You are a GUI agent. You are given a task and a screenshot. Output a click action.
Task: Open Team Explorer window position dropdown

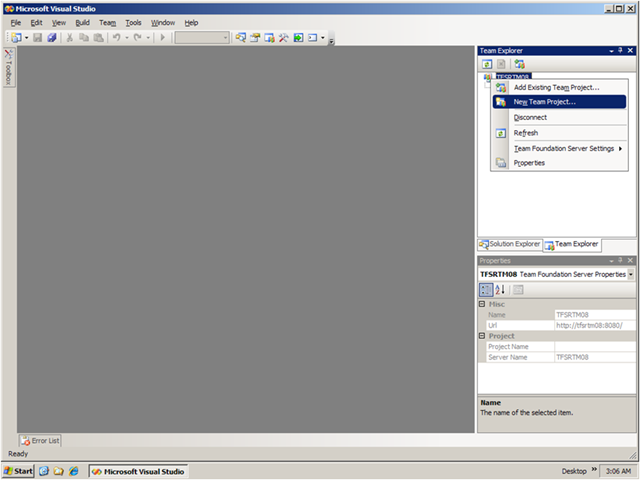pyautogui.click(x=611, y=51)
